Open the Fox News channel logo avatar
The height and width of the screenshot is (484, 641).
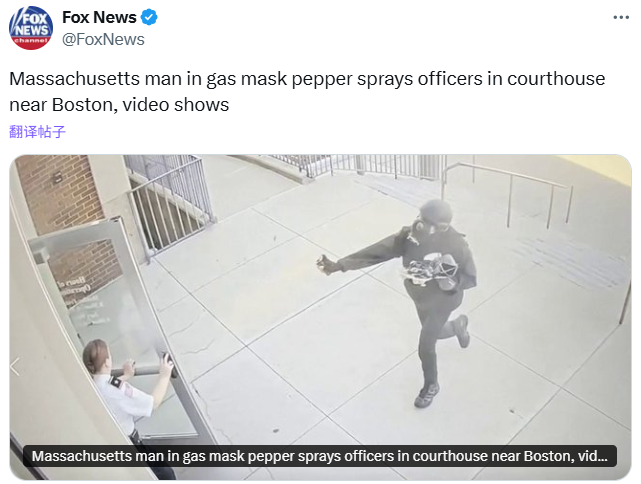coord(31,28)
